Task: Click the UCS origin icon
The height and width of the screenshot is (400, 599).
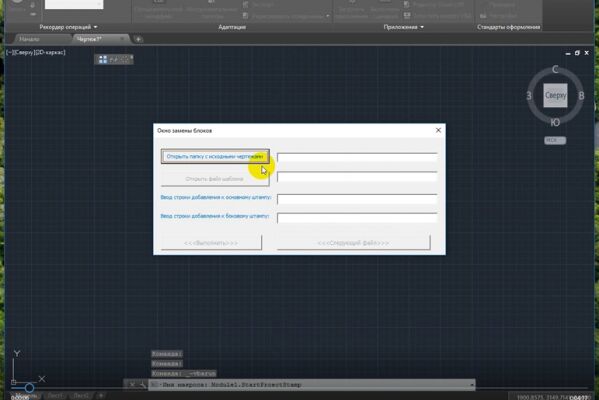Action: click(14, 382)
